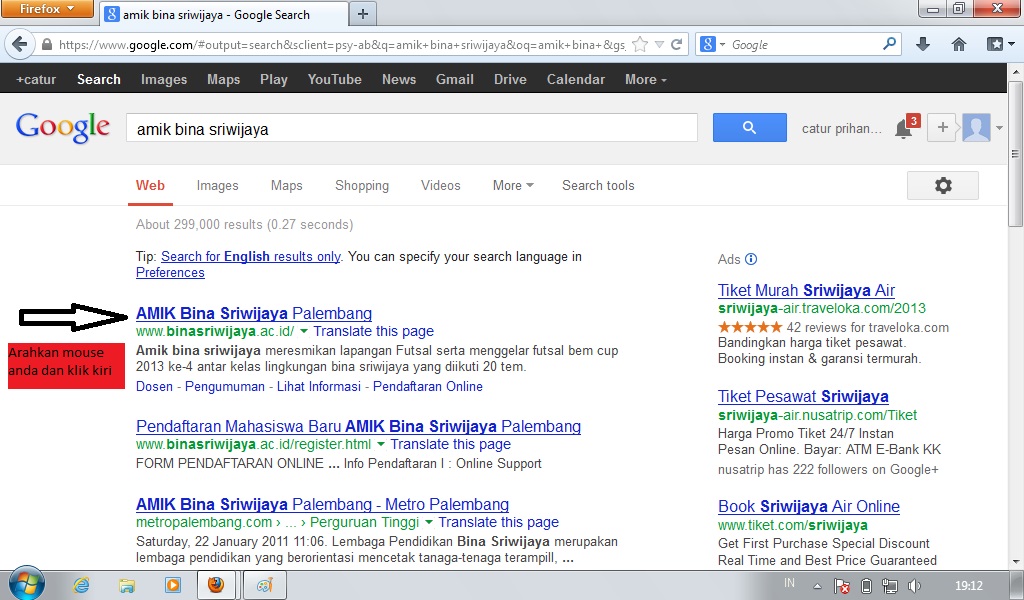Open the Firefox menu button
The height and width of the screenshot is (600, 1024).
(x=48, y=8)
